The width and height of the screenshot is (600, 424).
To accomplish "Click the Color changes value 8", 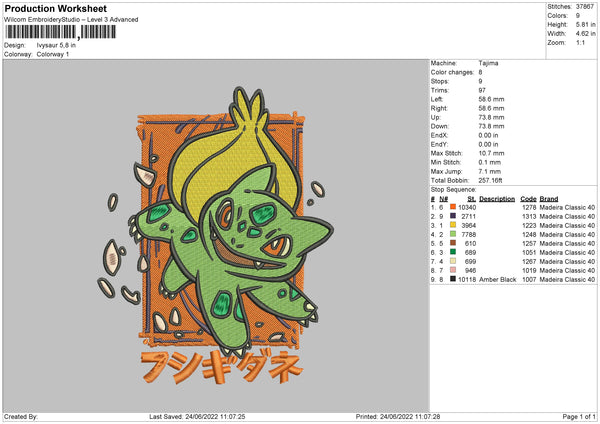I will (480, 72).
